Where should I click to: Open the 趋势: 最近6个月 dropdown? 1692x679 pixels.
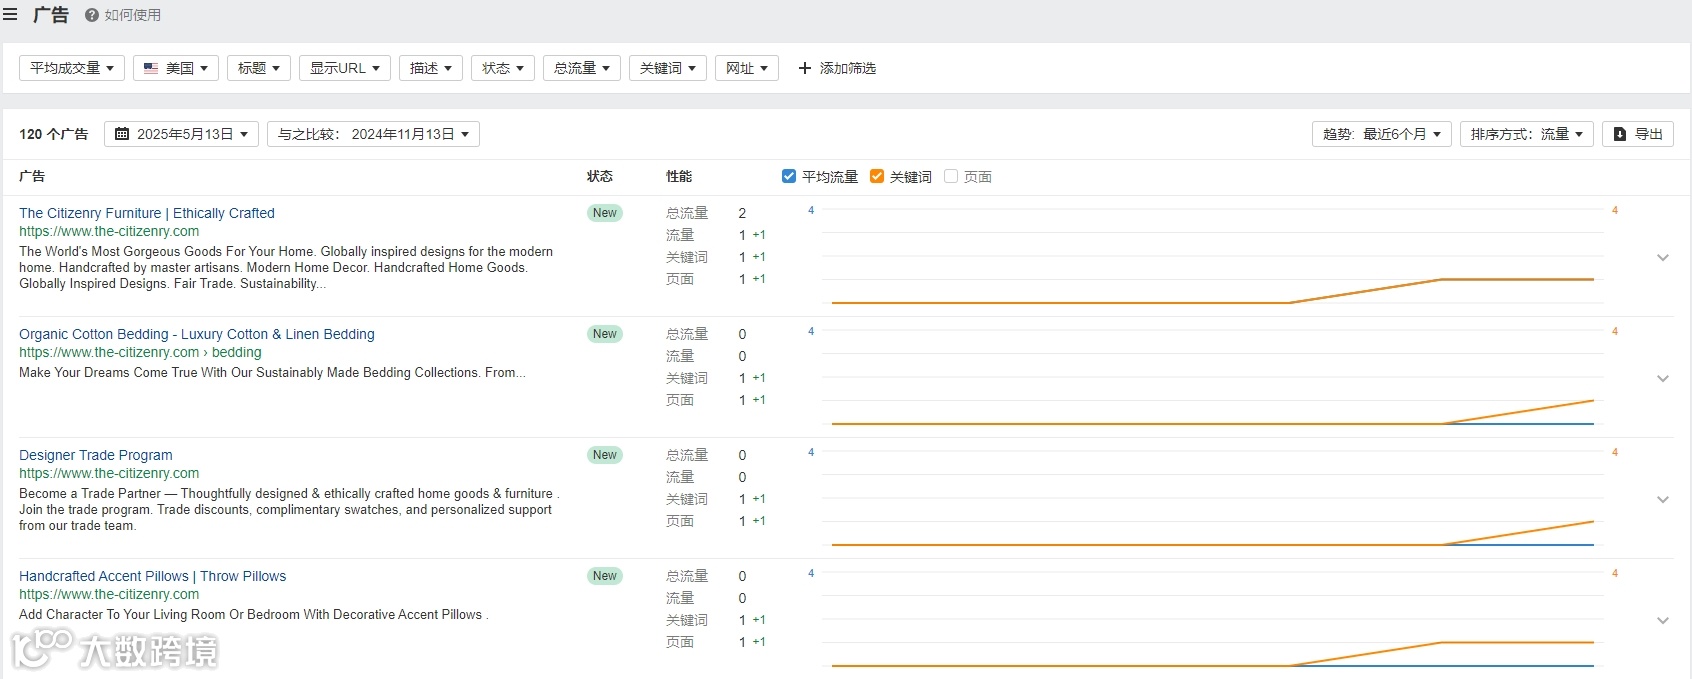[x=1382, y=134]
